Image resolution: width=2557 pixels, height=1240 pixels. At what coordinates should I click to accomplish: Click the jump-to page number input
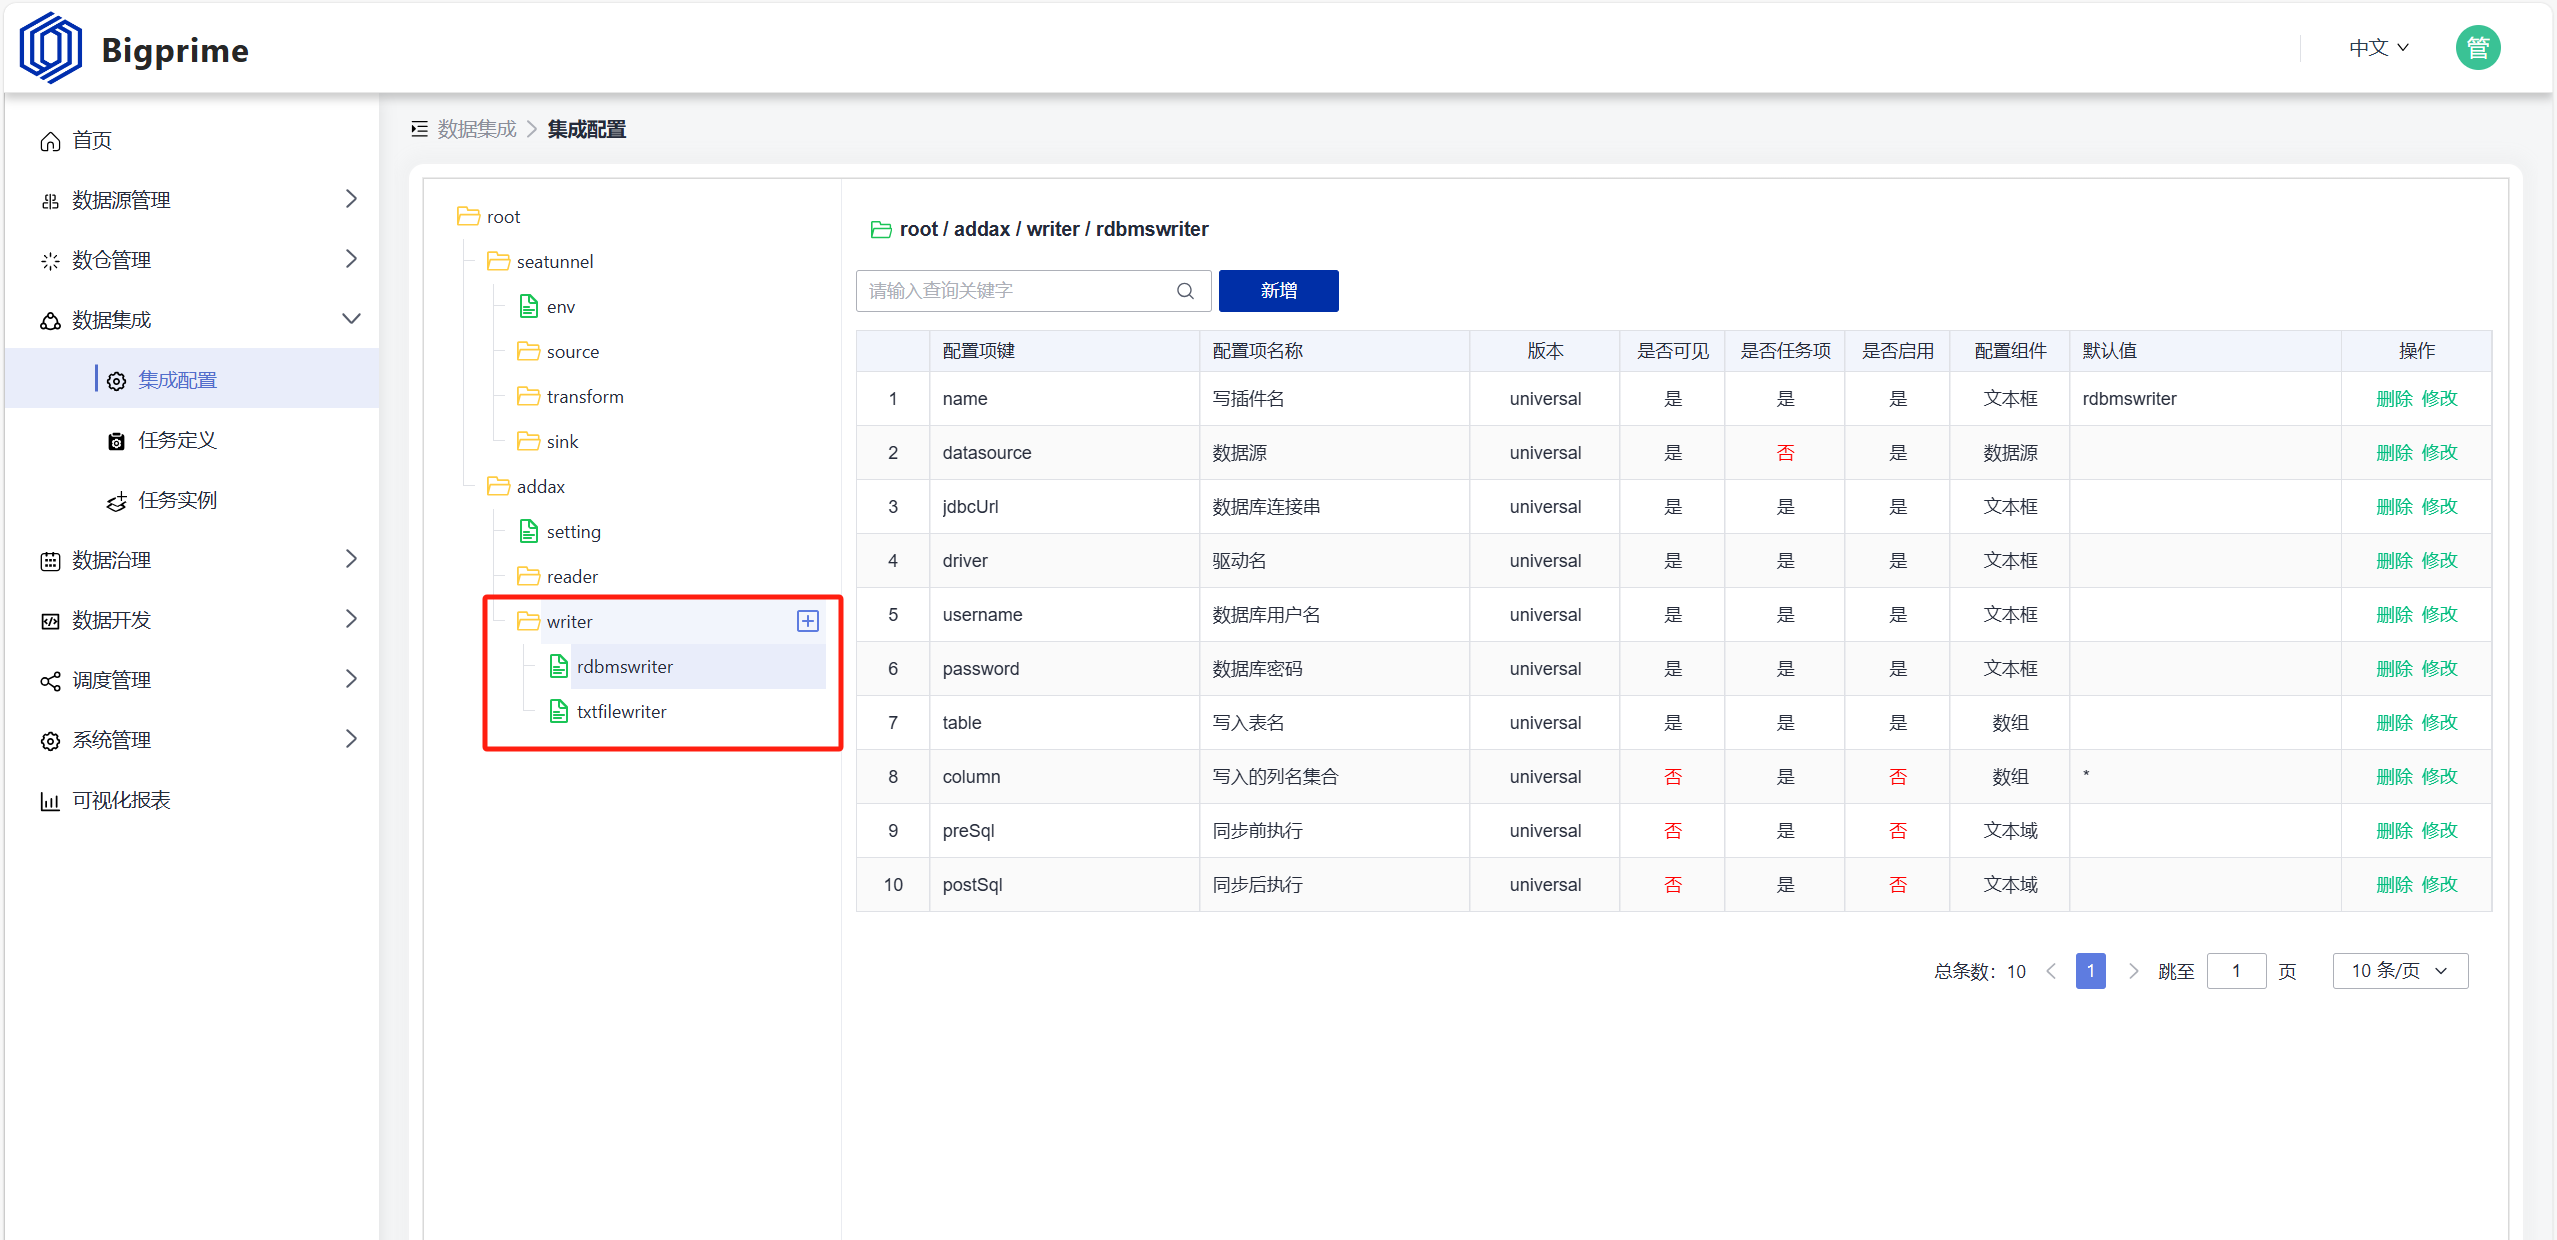[x=2236, y=971]
